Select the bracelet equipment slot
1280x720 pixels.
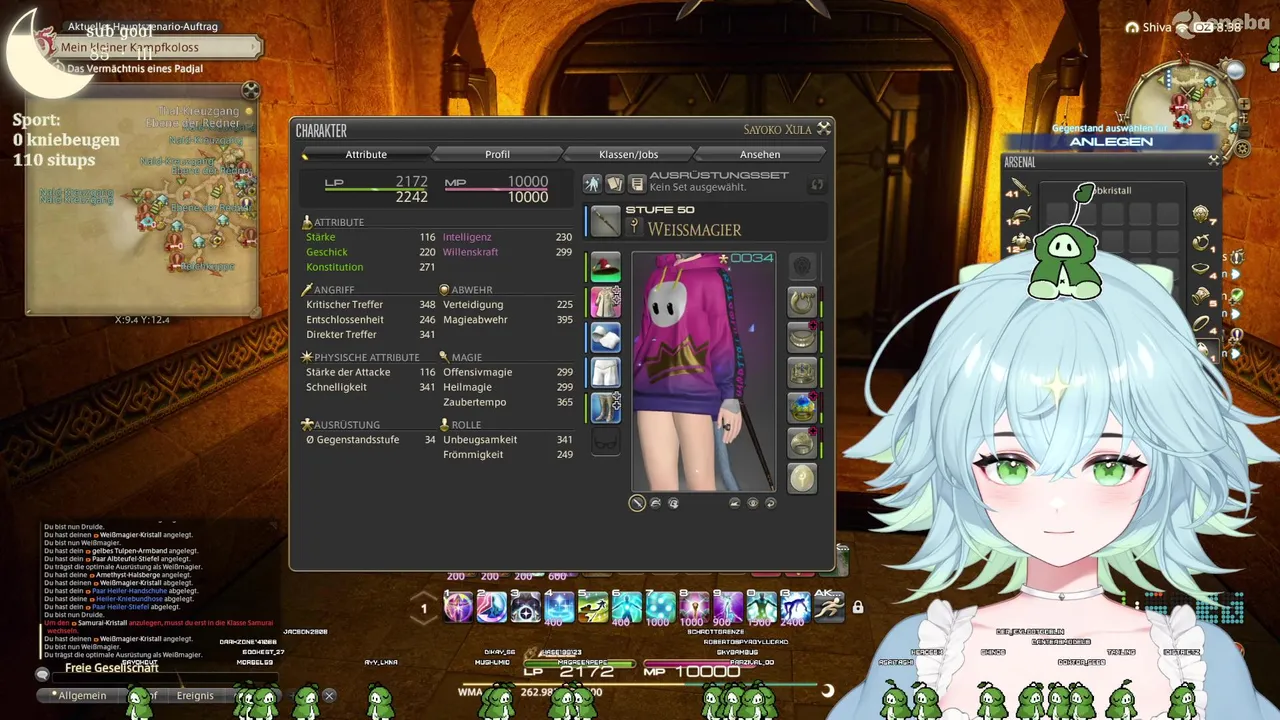click(802, 372)
